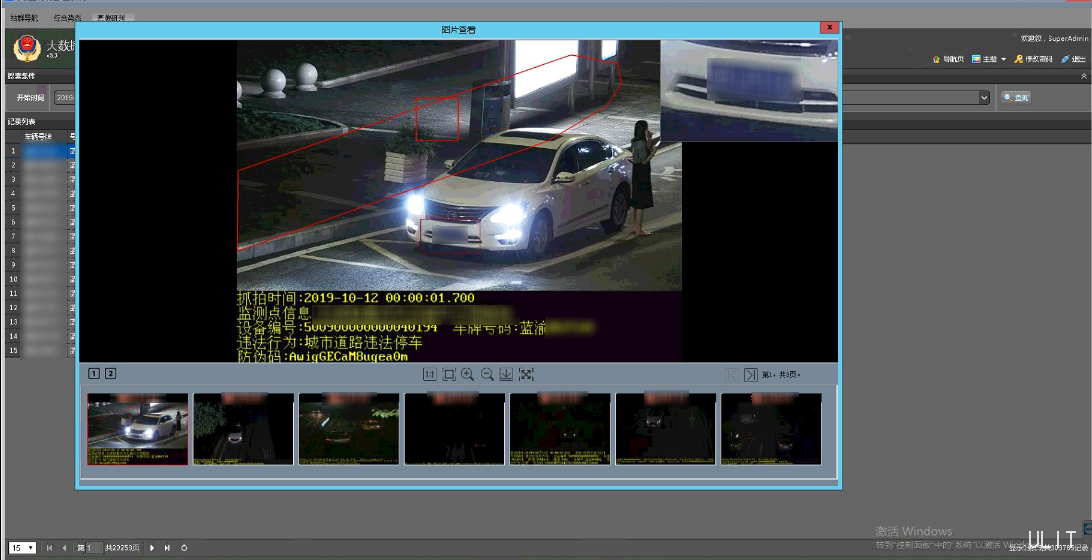Image resolution: width=1092 pixels, height=560 pixels.
Task: Close the image viewer dialog
Action: click(x=828, y=29)
